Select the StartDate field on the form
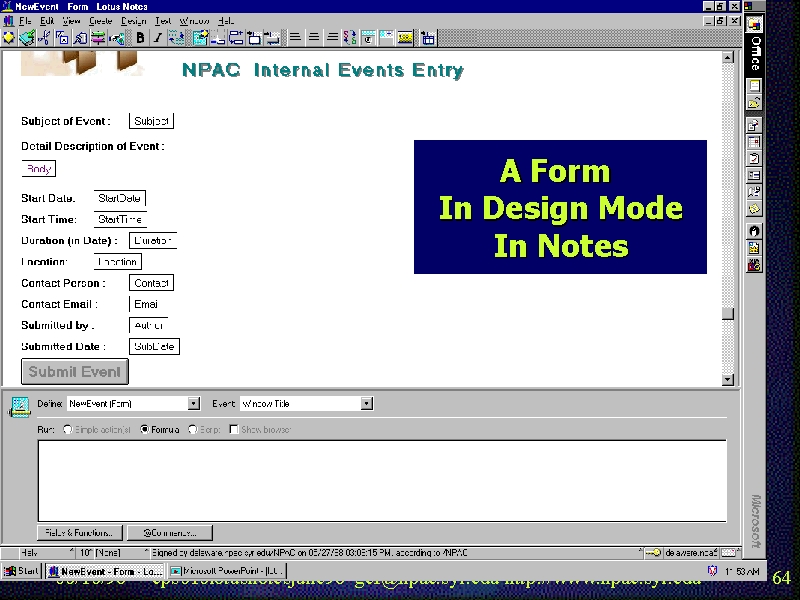The image size is (800, 600). click(x=120, y=198)
